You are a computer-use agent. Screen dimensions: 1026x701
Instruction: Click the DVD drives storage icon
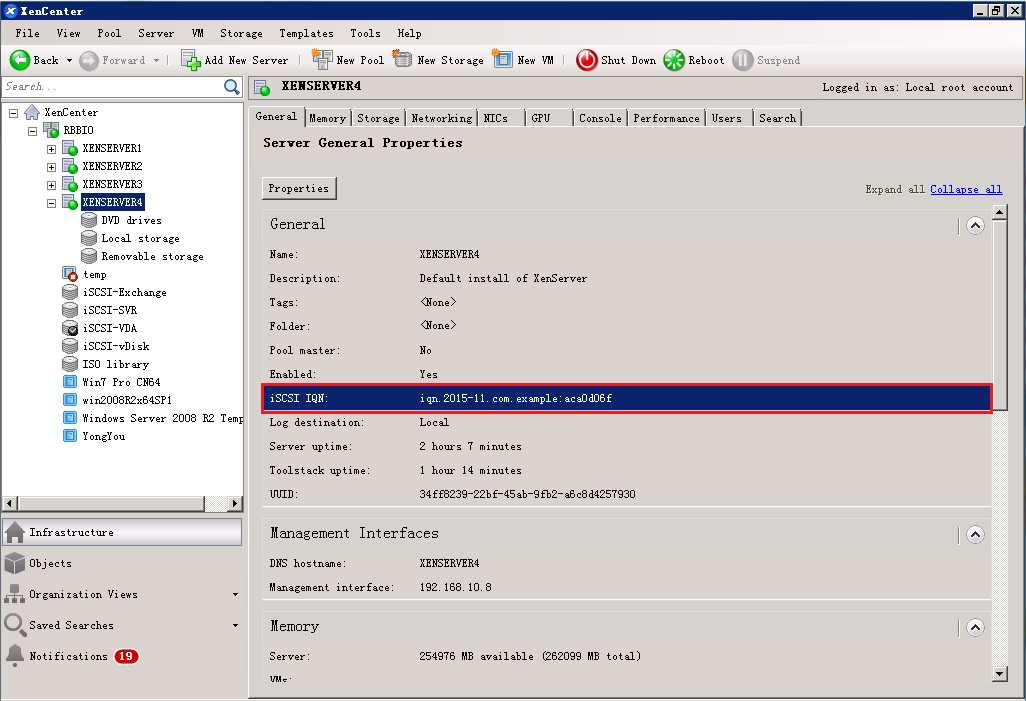pos(89,220)
